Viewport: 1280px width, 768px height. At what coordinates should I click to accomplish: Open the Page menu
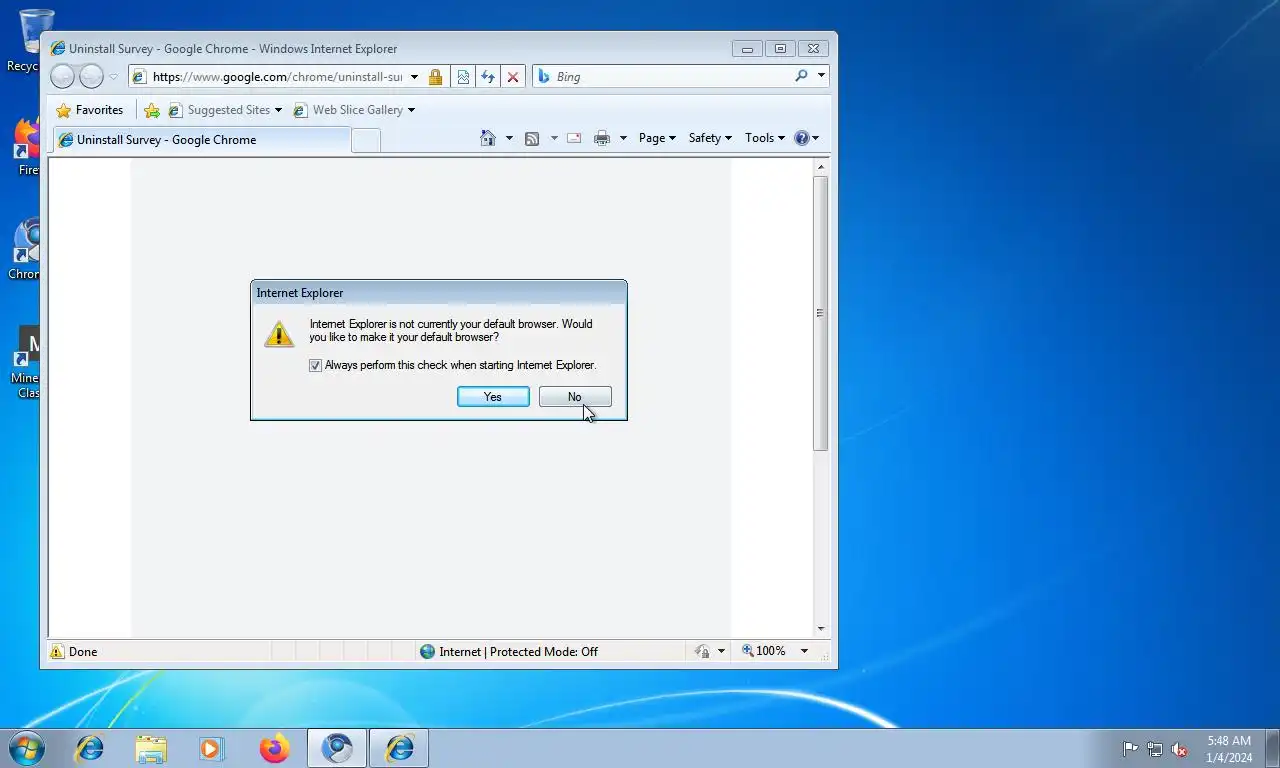[657, 138]
